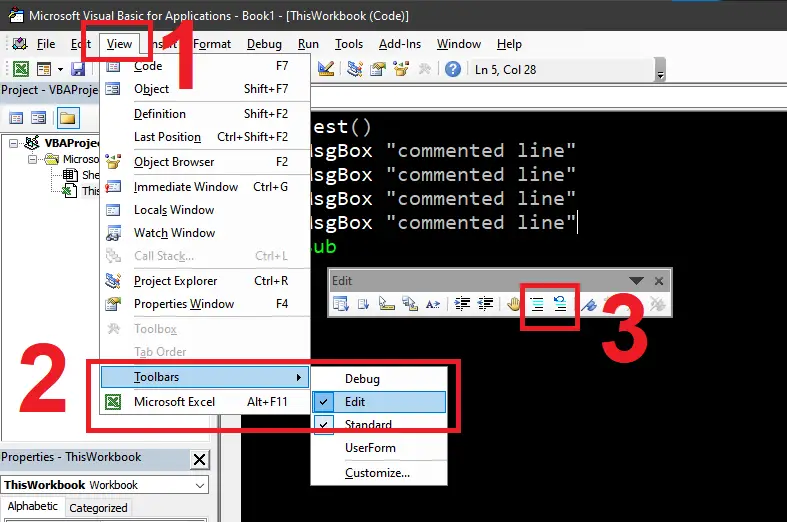Choose Watch Window in View menu
This screenshot has height=522, width=787.
click(206, 233)
